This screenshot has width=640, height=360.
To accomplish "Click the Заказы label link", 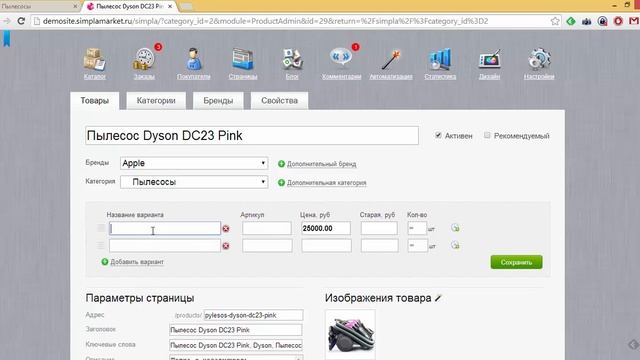I will [144, 76].
